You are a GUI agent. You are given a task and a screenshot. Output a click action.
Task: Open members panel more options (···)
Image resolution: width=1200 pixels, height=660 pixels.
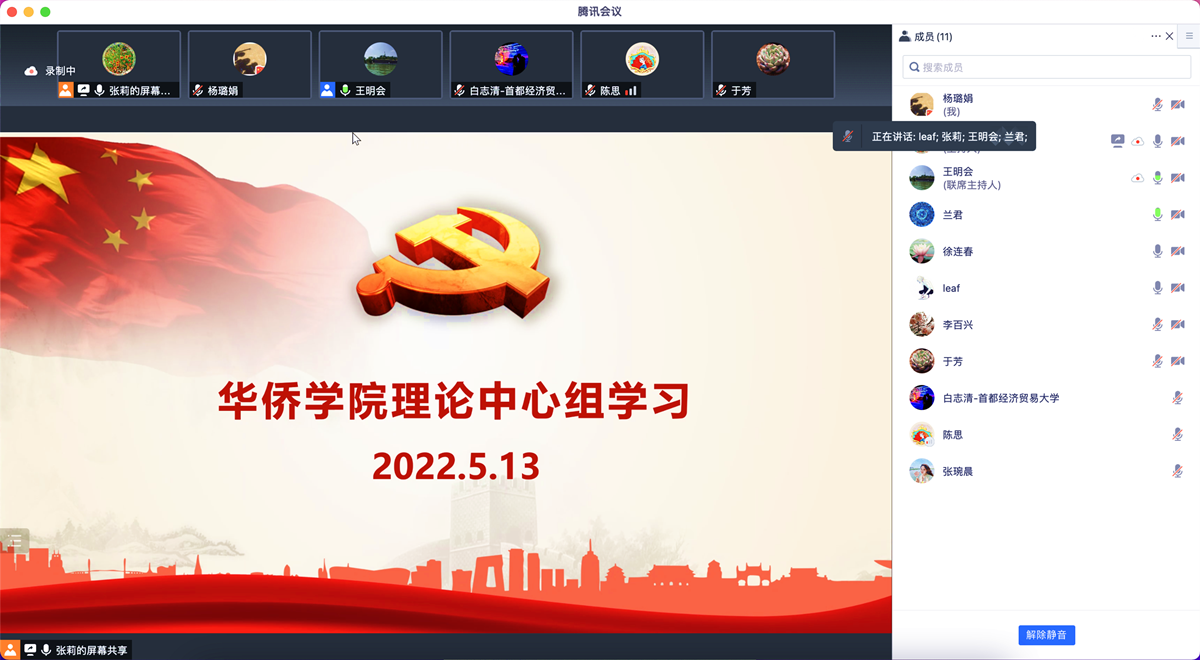[x=1156, y=36]
